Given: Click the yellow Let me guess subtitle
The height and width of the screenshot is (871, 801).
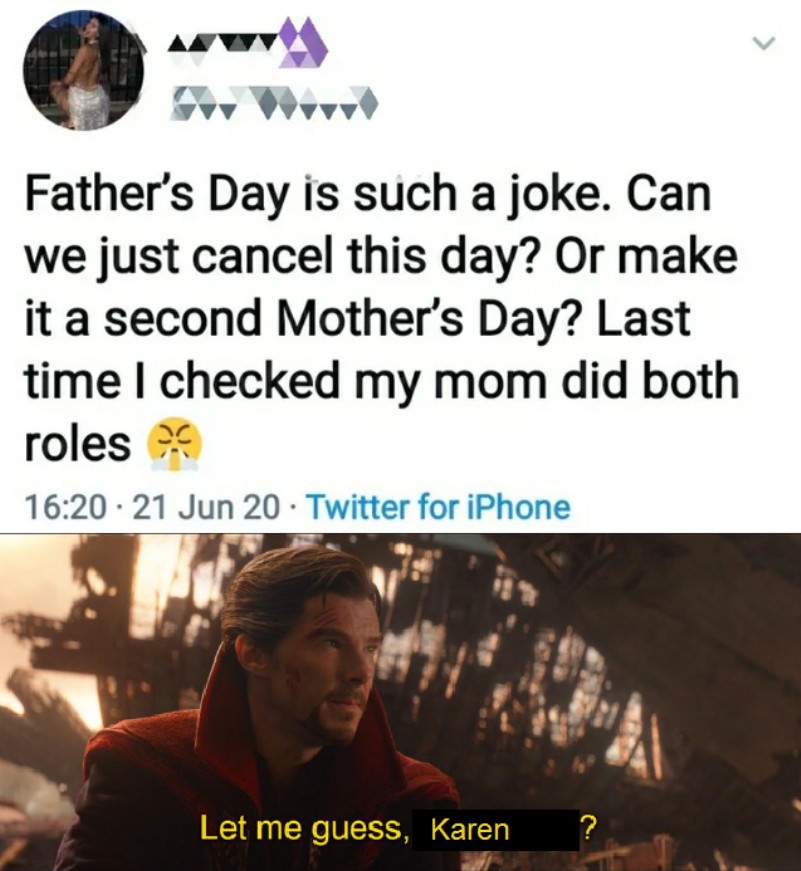Looking at the screenshot, I should [x=304, y=829].
